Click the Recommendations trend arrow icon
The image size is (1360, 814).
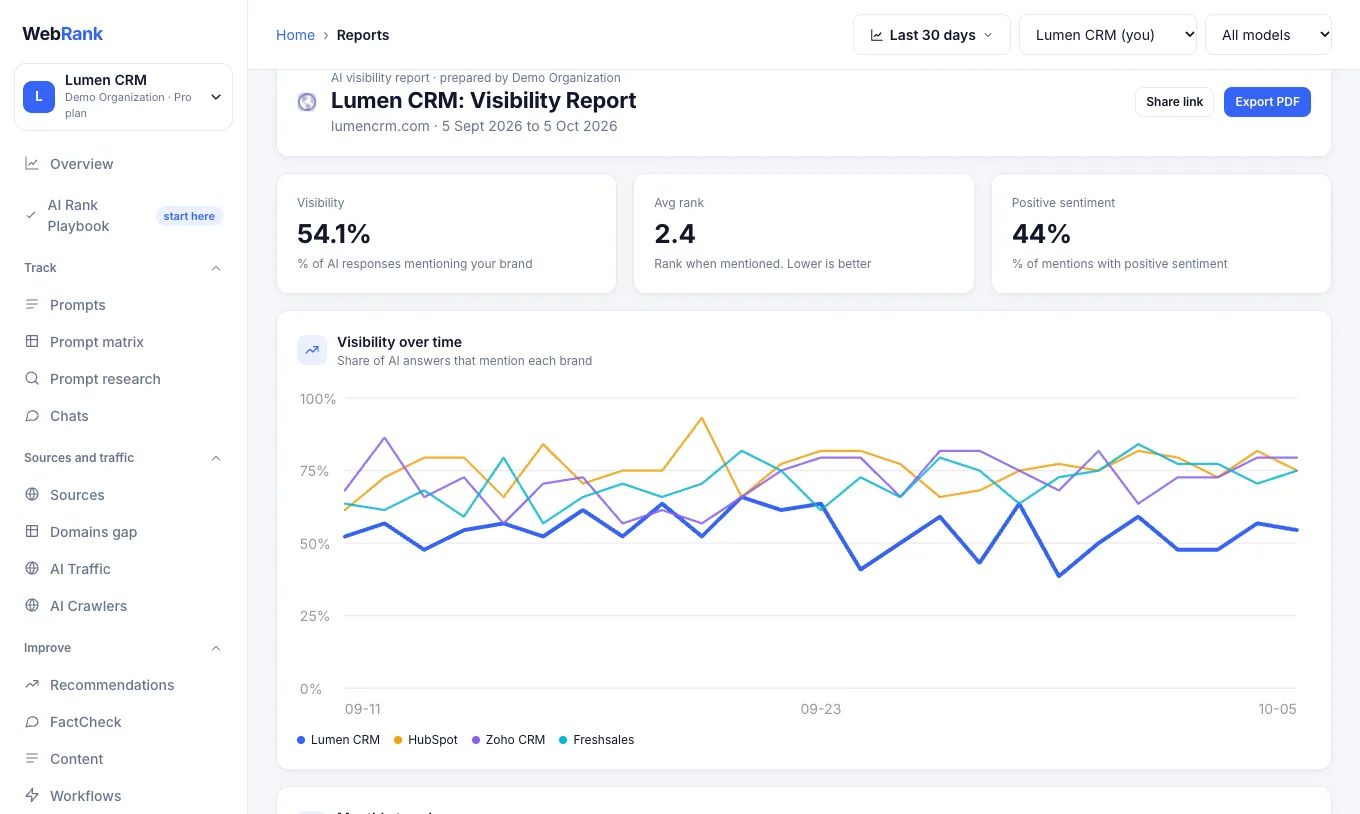coord(32,685)
